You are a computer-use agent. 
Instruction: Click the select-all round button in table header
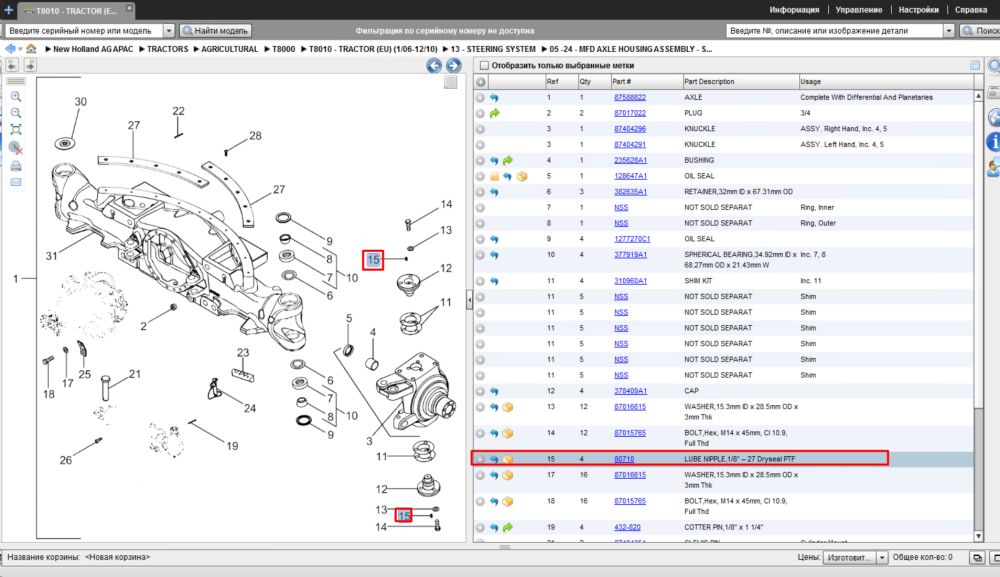click(x=480, y=82)
